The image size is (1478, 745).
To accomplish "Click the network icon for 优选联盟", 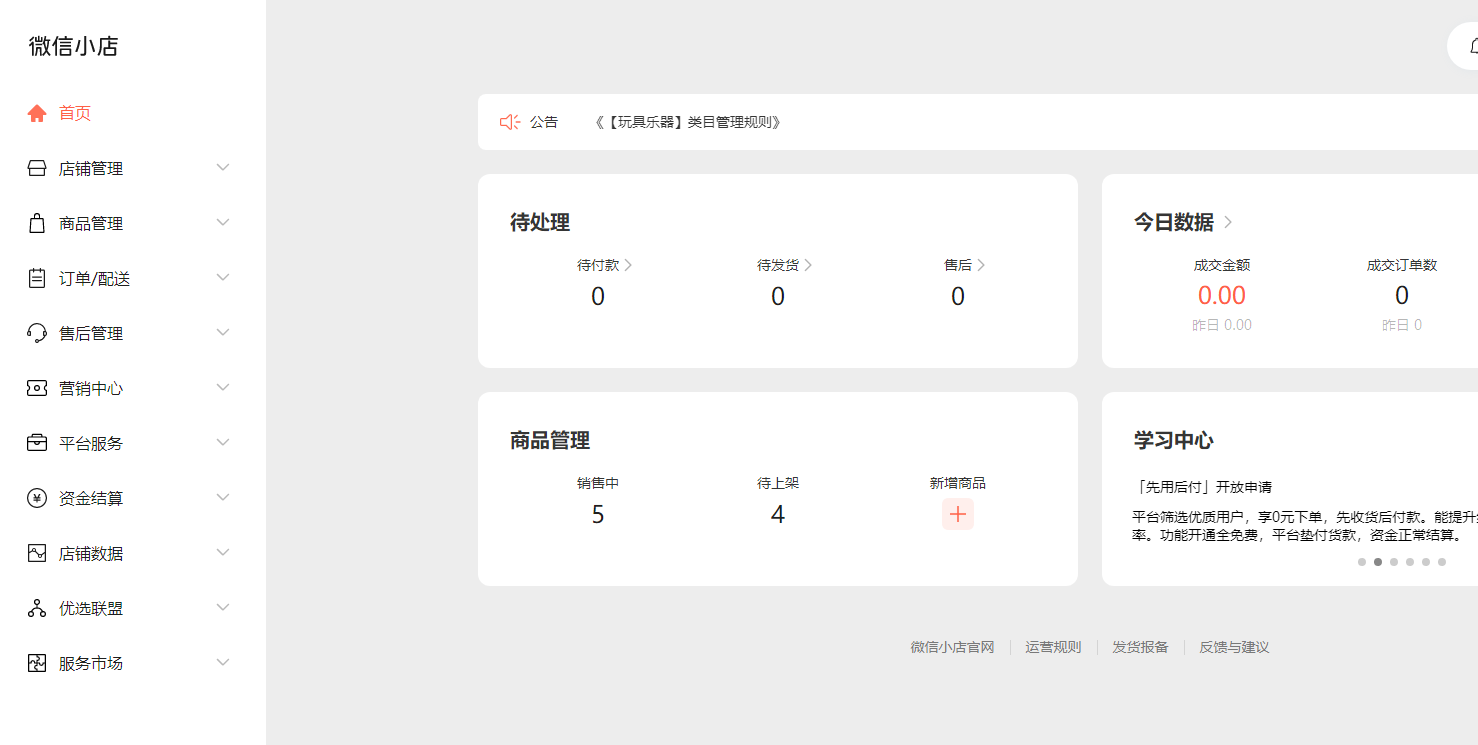I will coord(37,608).
